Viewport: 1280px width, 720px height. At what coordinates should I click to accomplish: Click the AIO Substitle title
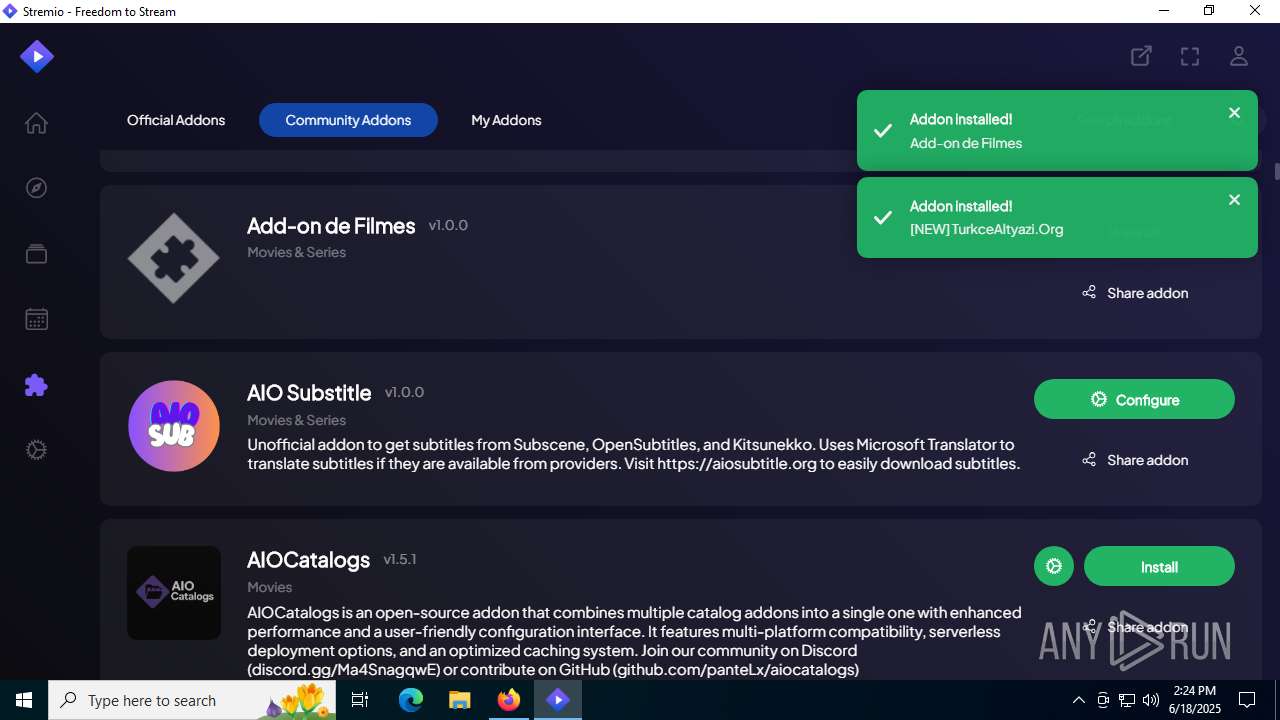[x=309, y=393]
